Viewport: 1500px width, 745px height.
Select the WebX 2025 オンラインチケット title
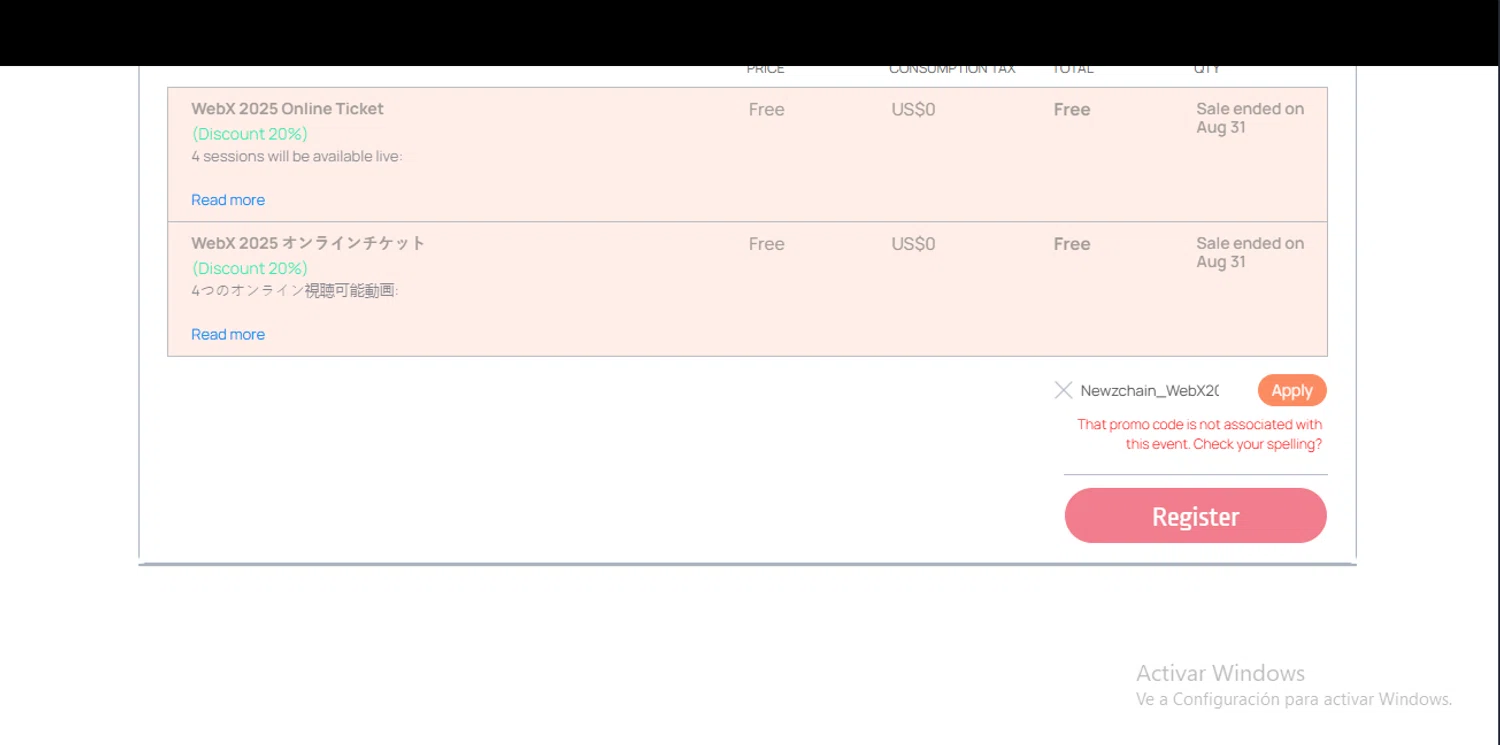click(308, 243)
